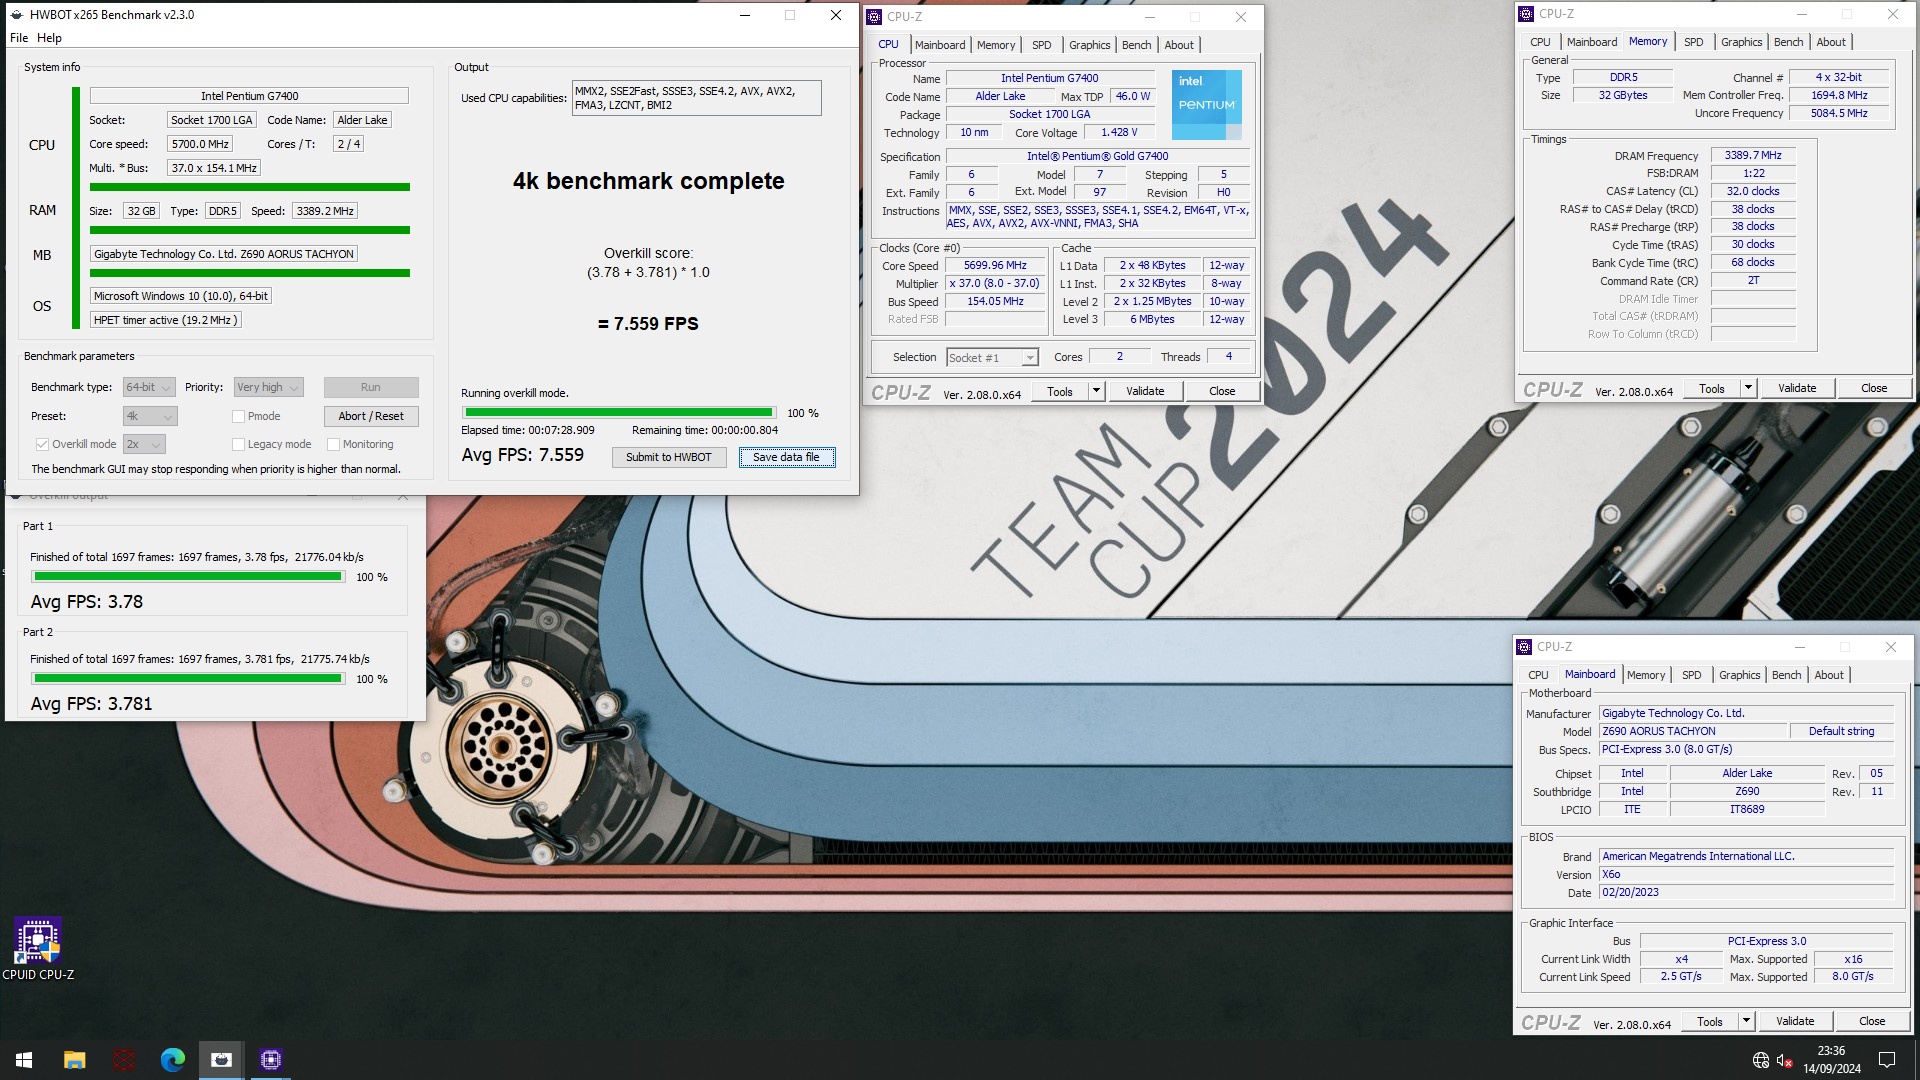Click Uncore Frequency value 5084.5 MHz
This screenshot has width=1920, height=1080.
pyautogui.click(x=1838, y=113)
